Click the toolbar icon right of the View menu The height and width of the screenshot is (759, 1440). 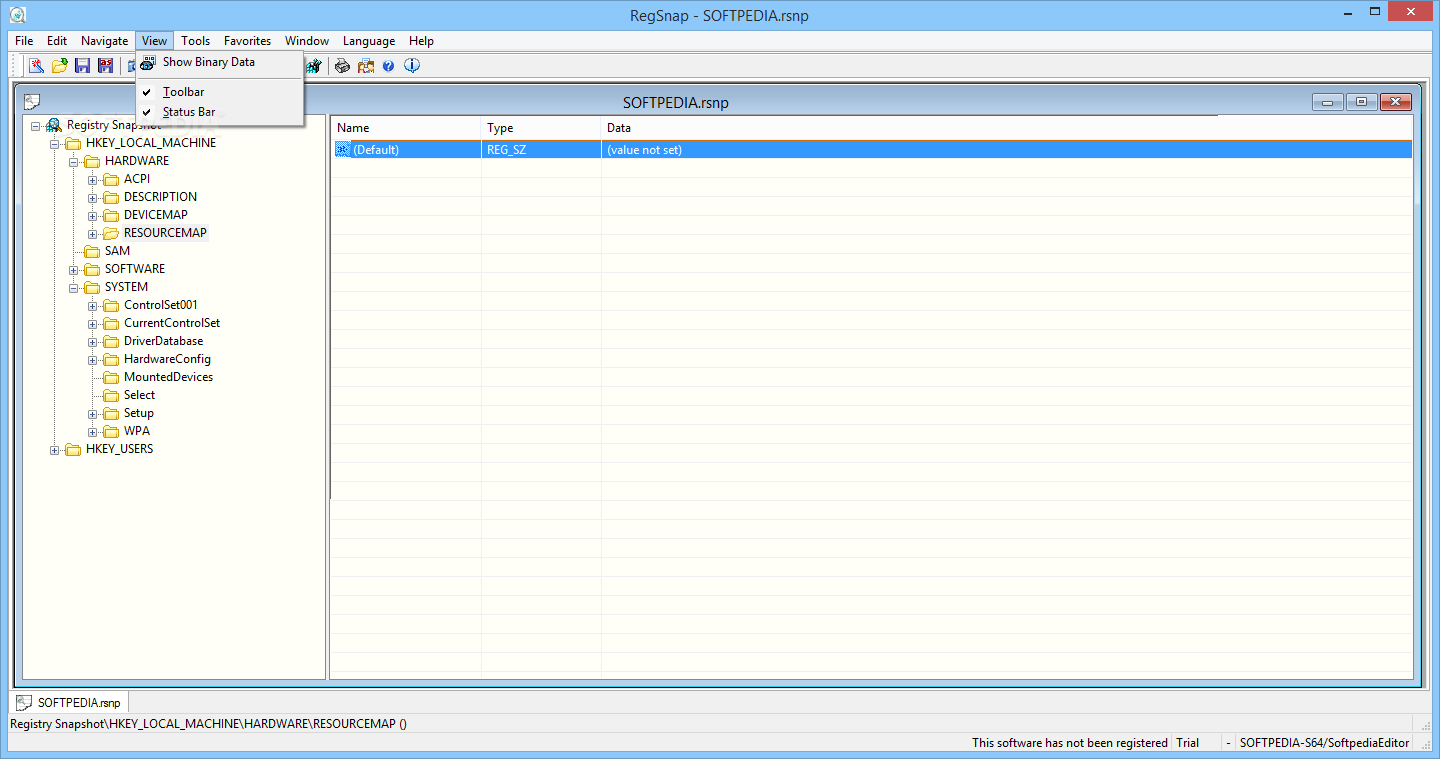pos(314,66)
